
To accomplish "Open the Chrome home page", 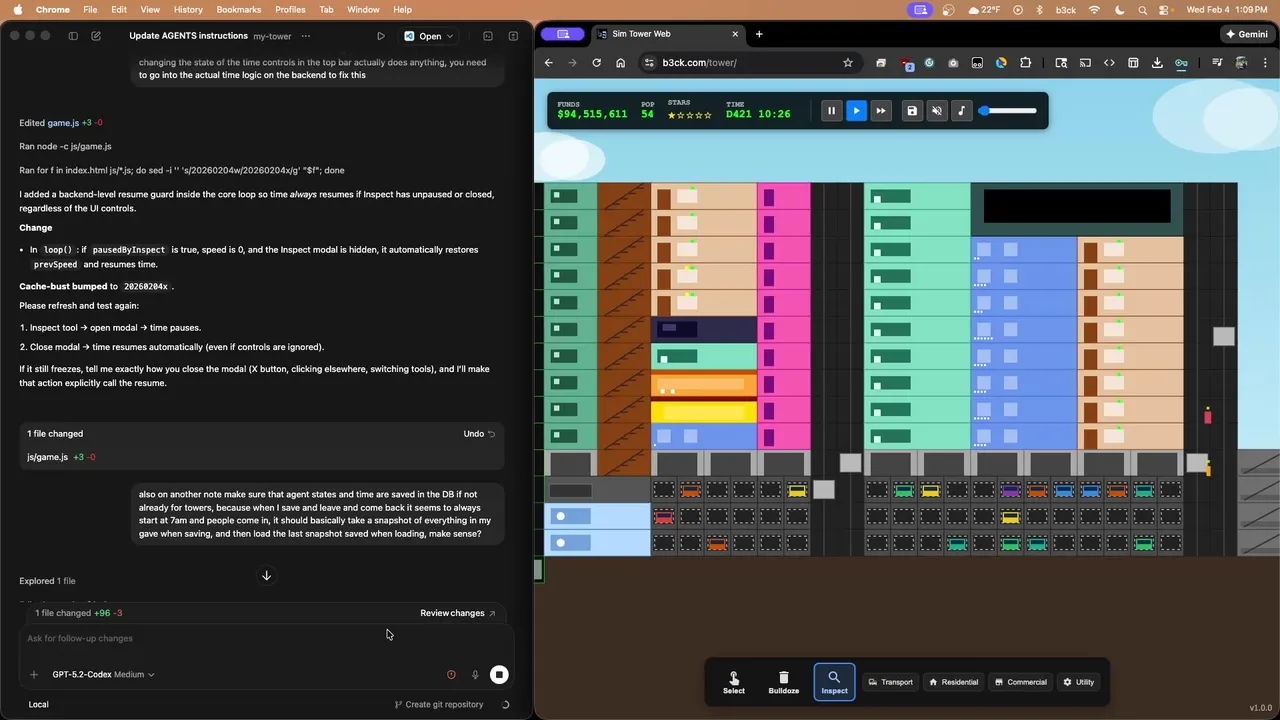I will tap(621, 63).
